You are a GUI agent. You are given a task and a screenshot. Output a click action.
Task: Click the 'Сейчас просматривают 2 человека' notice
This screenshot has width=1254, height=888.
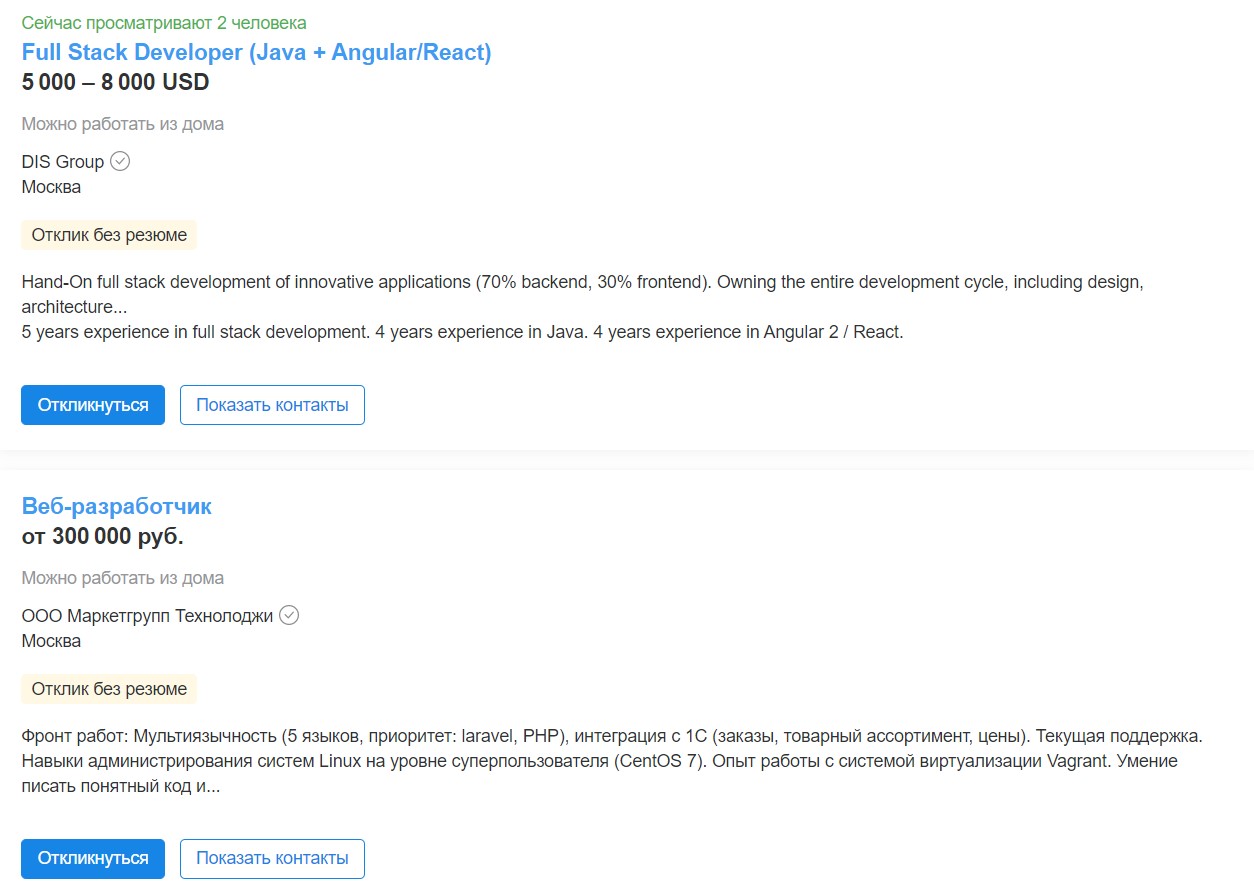(x=164, y=22)
